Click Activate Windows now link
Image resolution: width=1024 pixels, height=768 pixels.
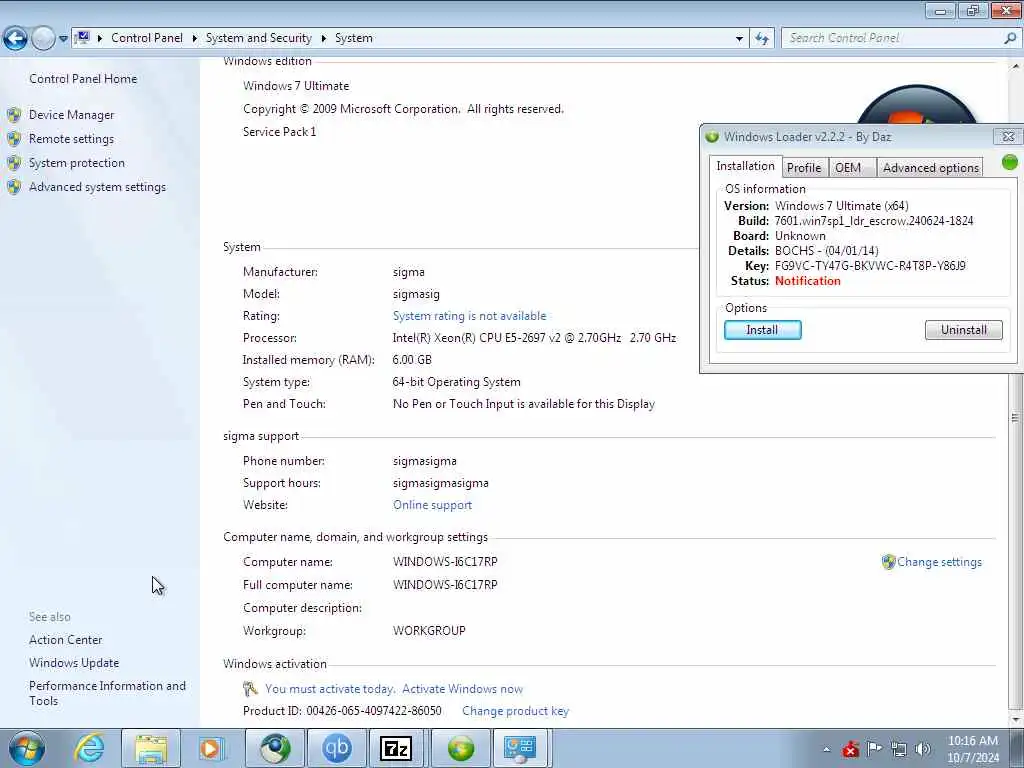[x=462, y=689]
